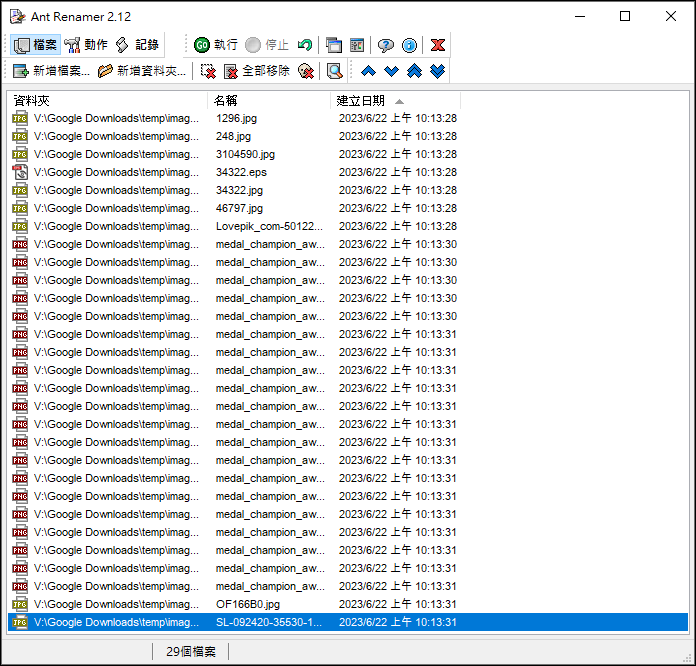Click the move up single arrow

pos(368,71)
